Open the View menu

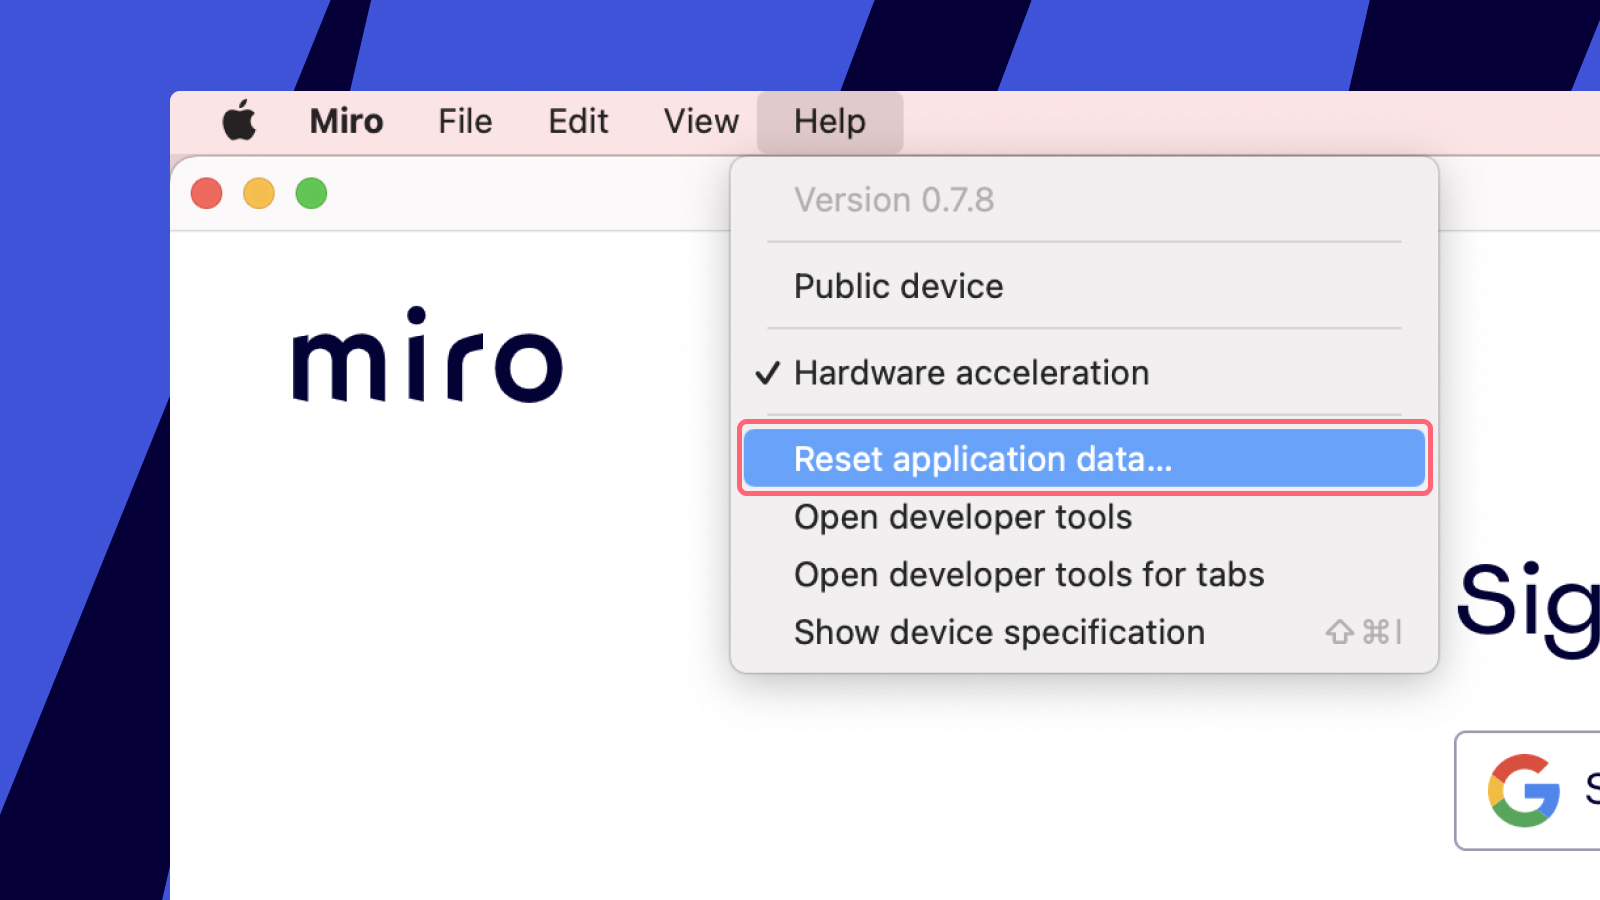(x=700, y=121)
